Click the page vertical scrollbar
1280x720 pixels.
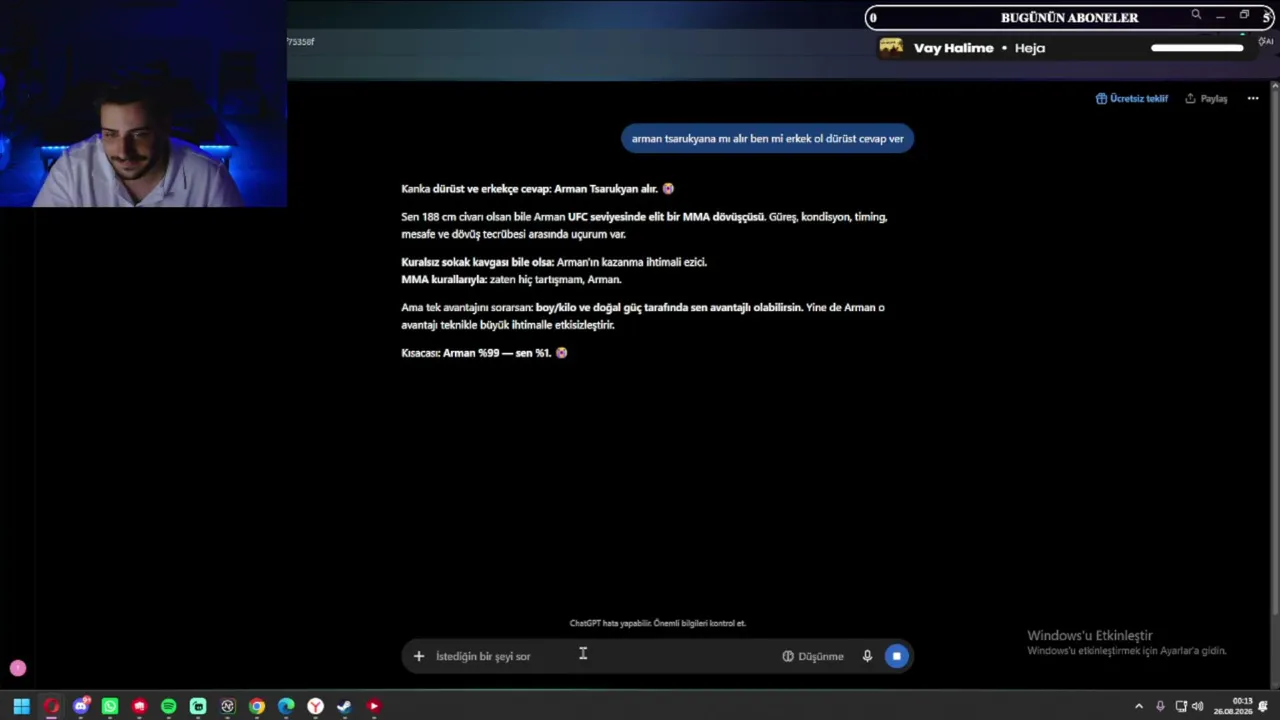[1274, 350]
